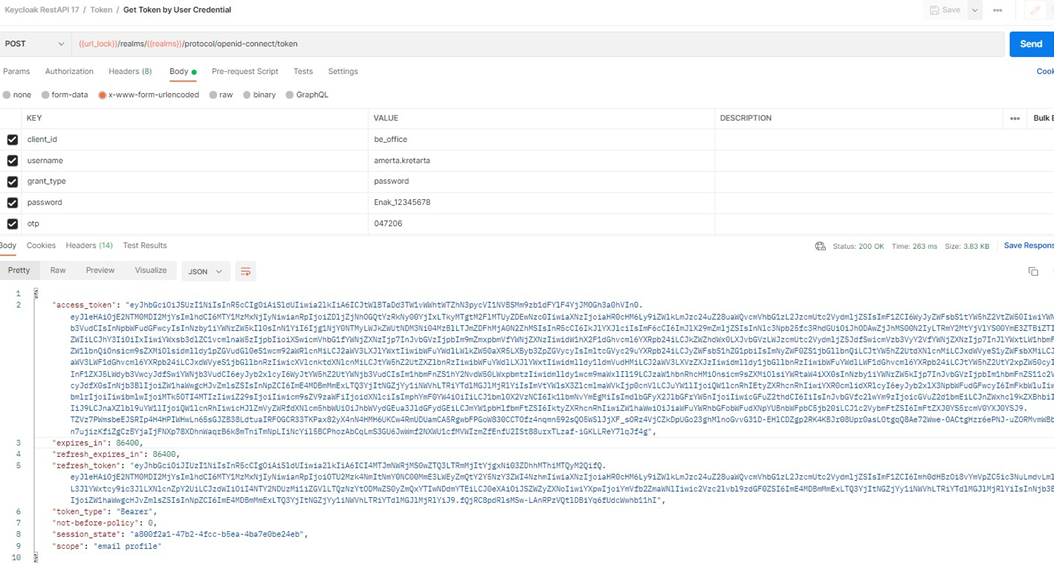The width and height of the screenshot is (1054, 564).
Task: Open the Headers (8) tab
Action: click(130, 71)
